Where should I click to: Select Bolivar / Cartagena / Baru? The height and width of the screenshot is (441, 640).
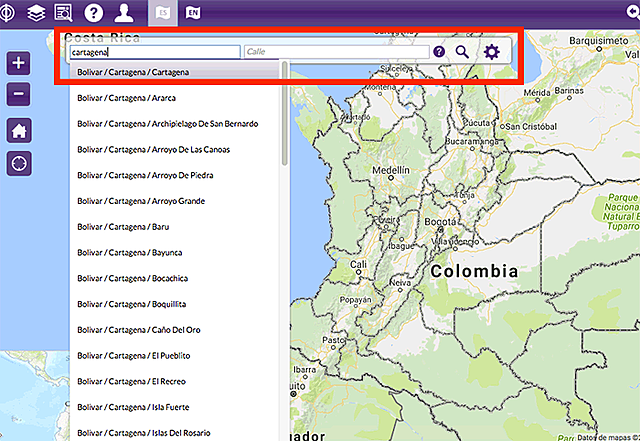pos(175,227)
